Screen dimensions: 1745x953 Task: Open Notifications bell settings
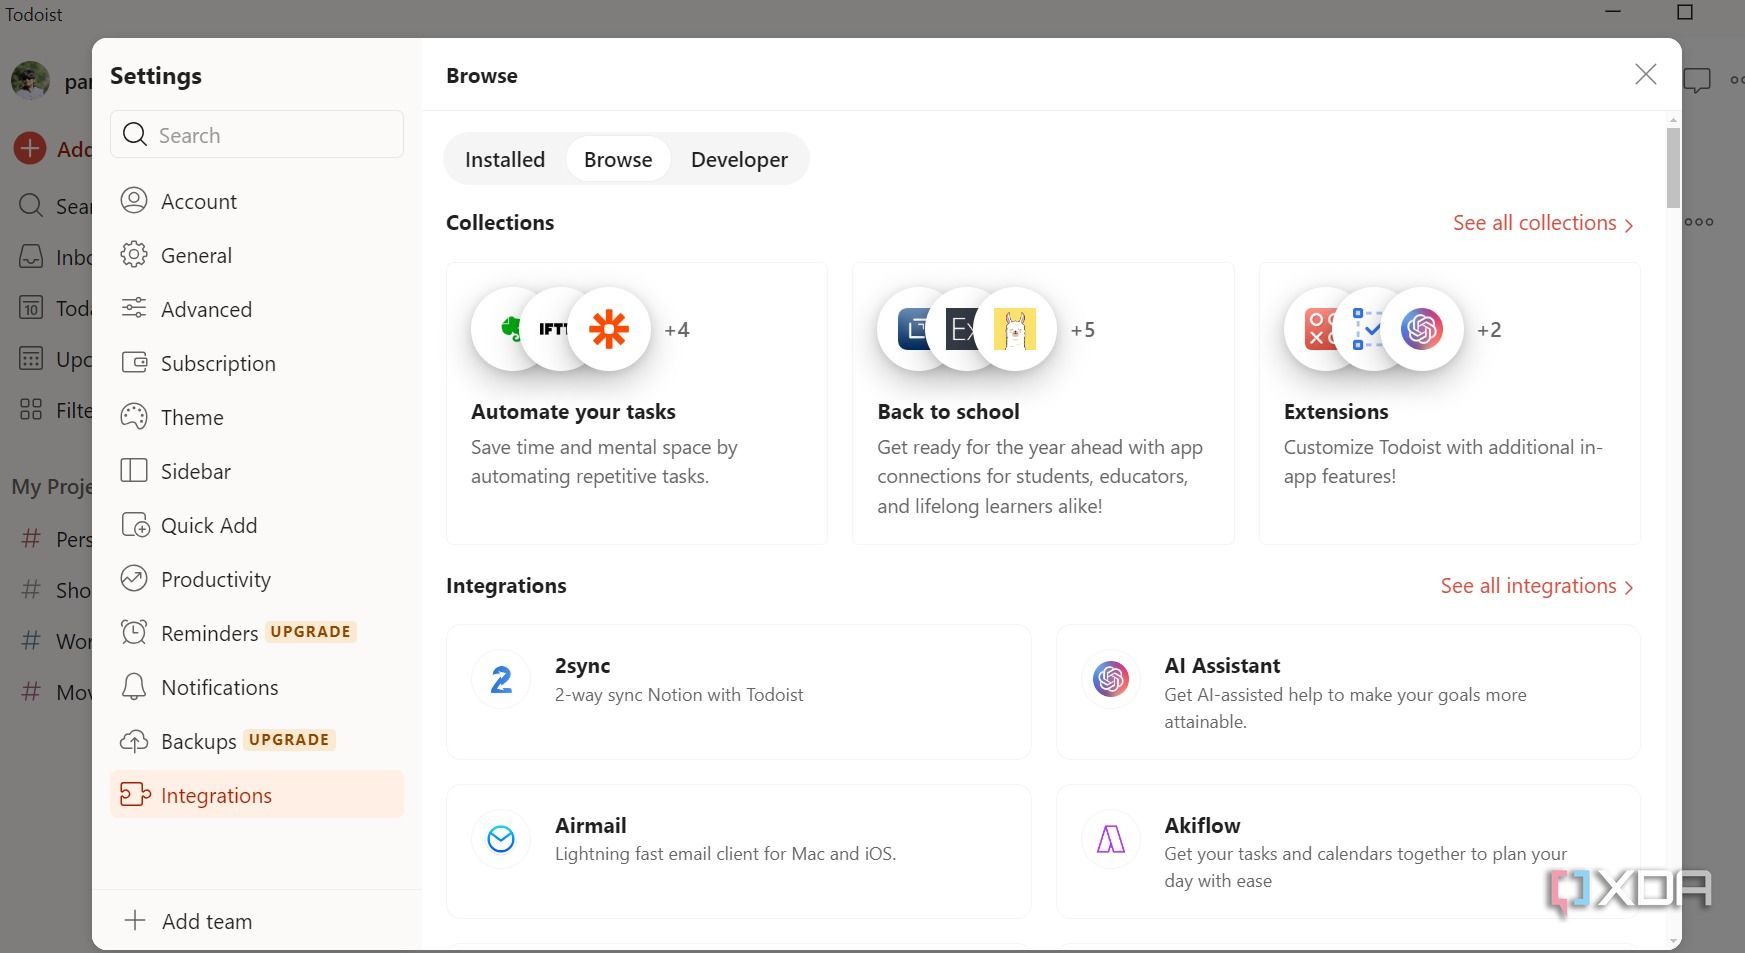[x=219, y=687]
